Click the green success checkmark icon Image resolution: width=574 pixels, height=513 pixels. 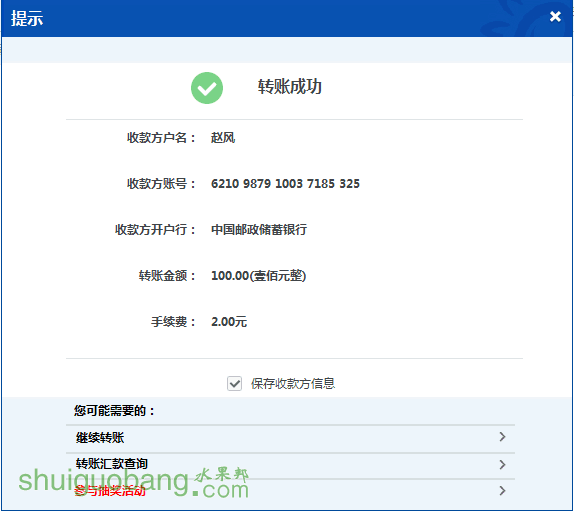click(x=207, y=88)
